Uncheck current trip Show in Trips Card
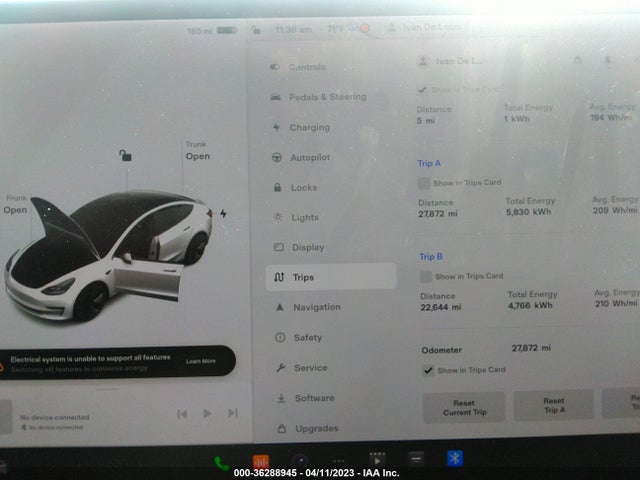The image size is (640, 480). point(422,90)
